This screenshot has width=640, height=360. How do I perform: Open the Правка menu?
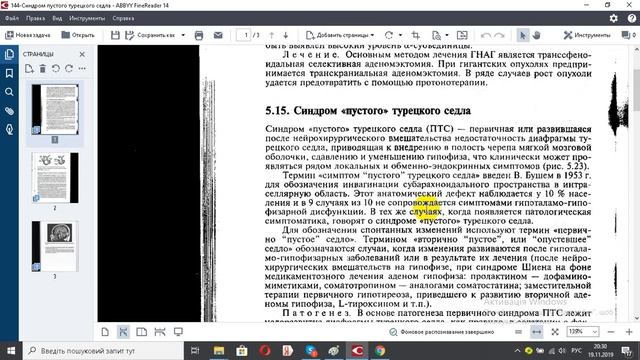pyautogui.click(x=36, y=18)
